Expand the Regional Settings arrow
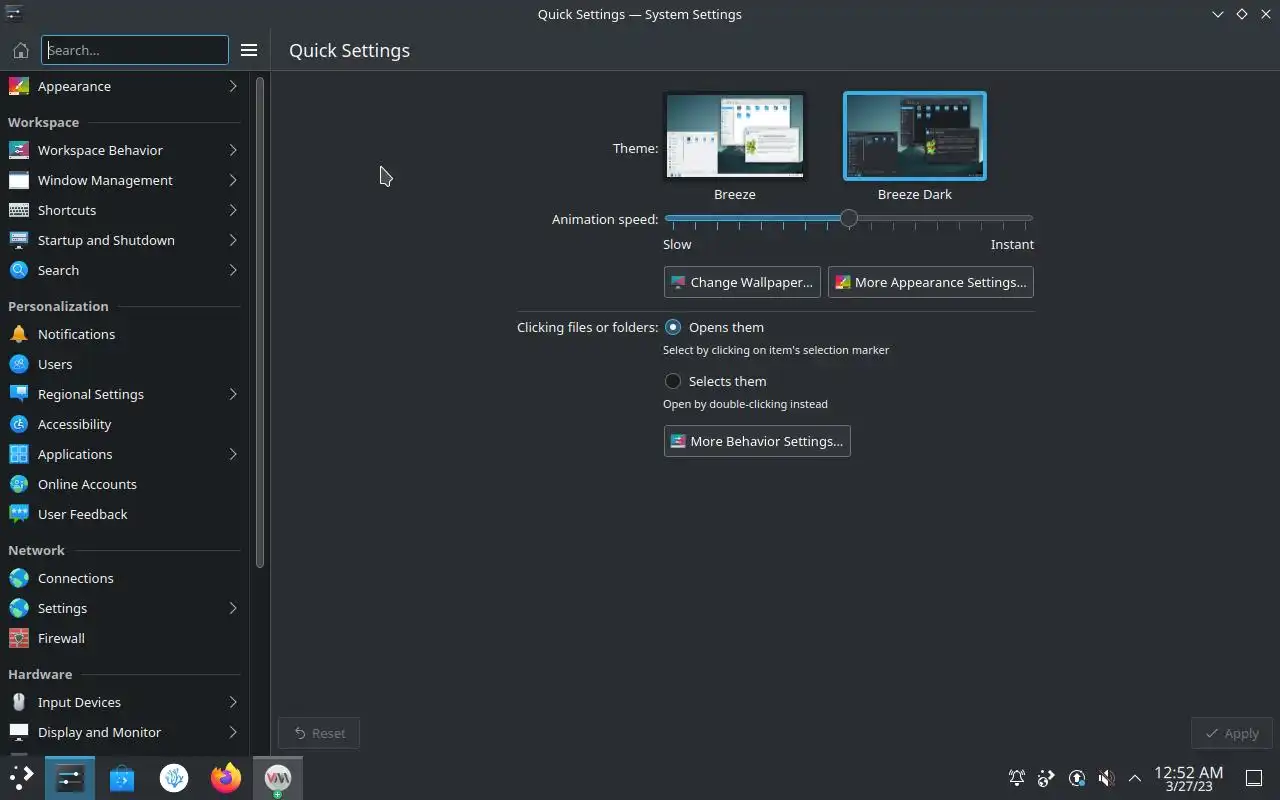1280x800 pixels. click(233, 394)
